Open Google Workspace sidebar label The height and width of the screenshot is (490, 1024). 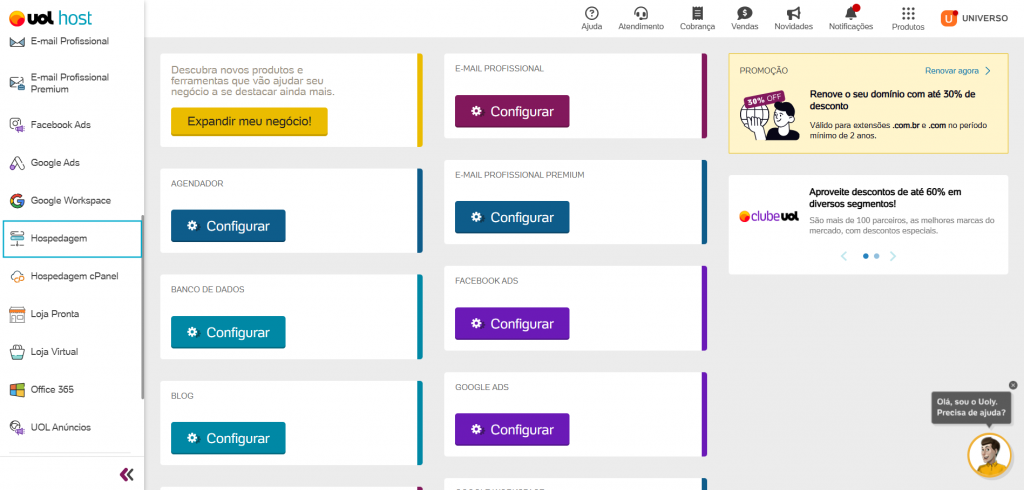click(x=71, y=201)
